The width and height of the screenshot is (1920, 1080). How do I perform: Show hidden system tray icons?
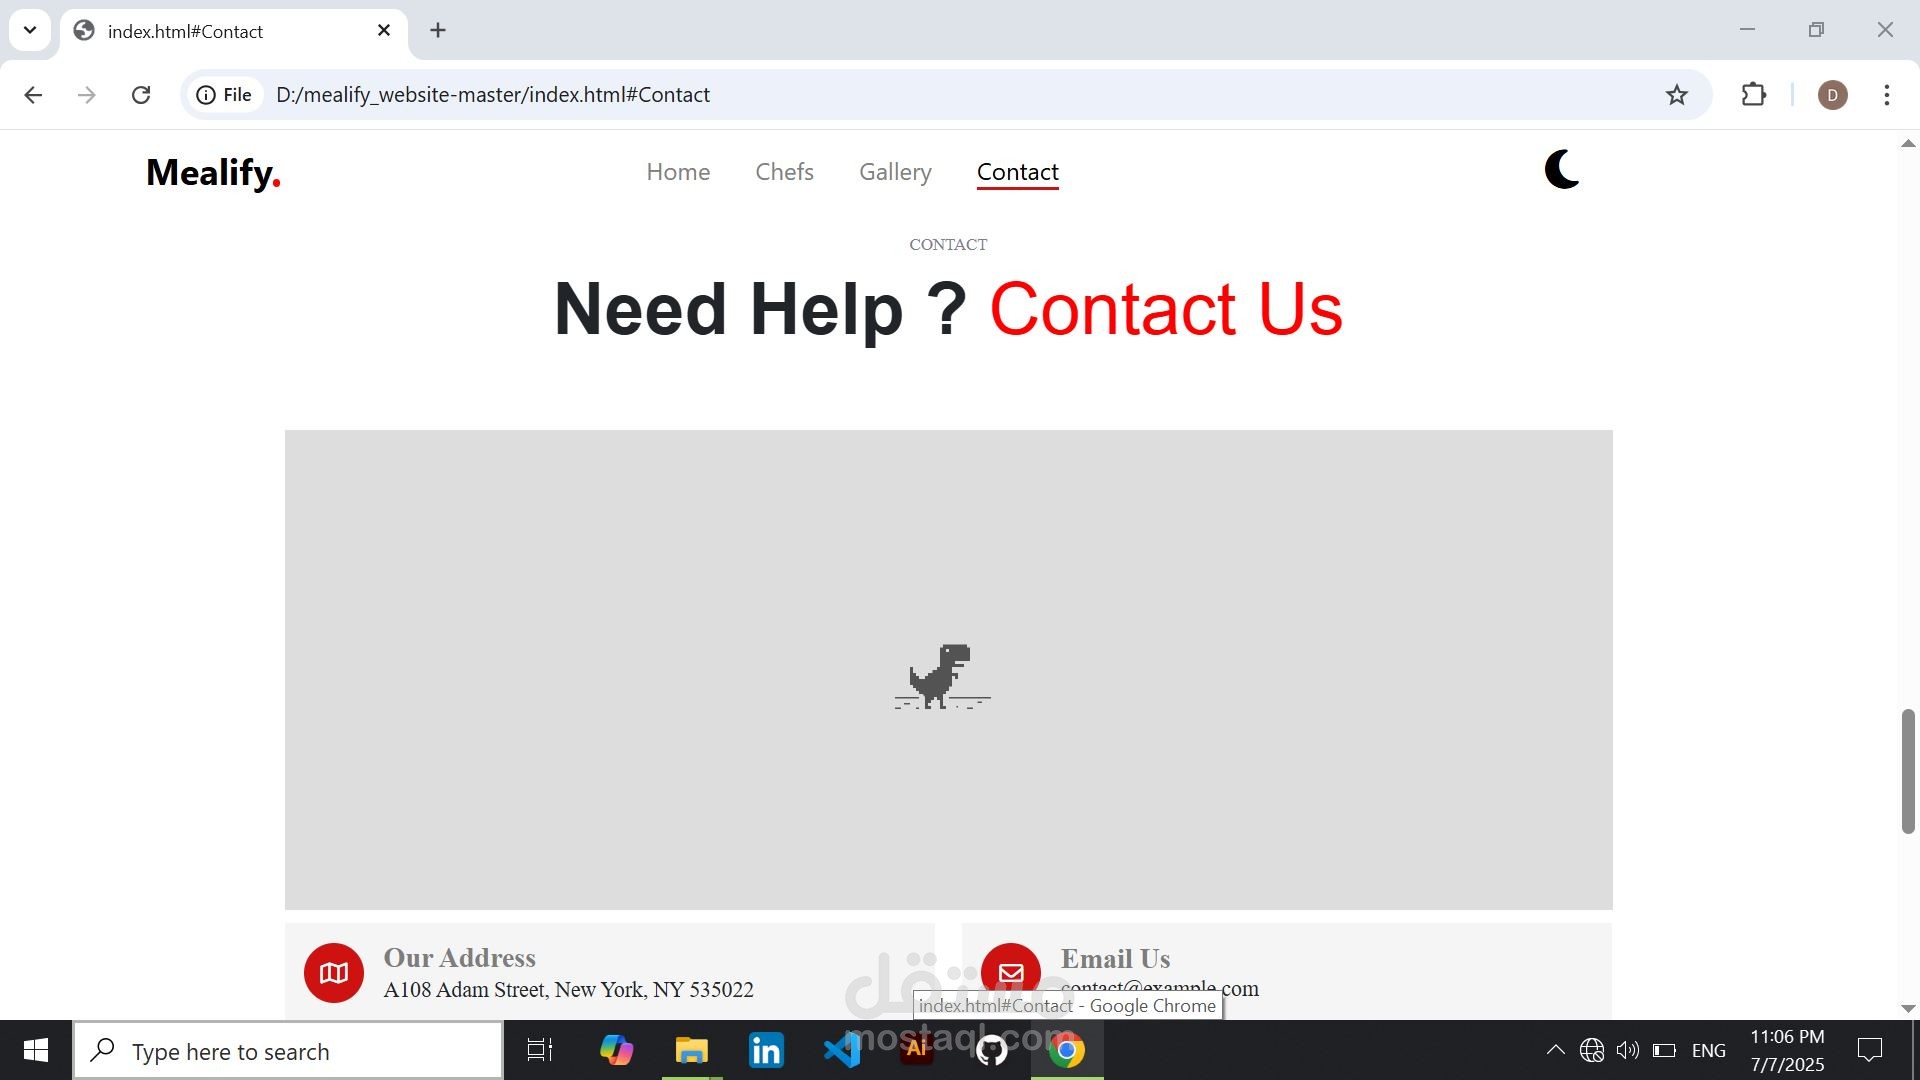pos(1555,1051)
